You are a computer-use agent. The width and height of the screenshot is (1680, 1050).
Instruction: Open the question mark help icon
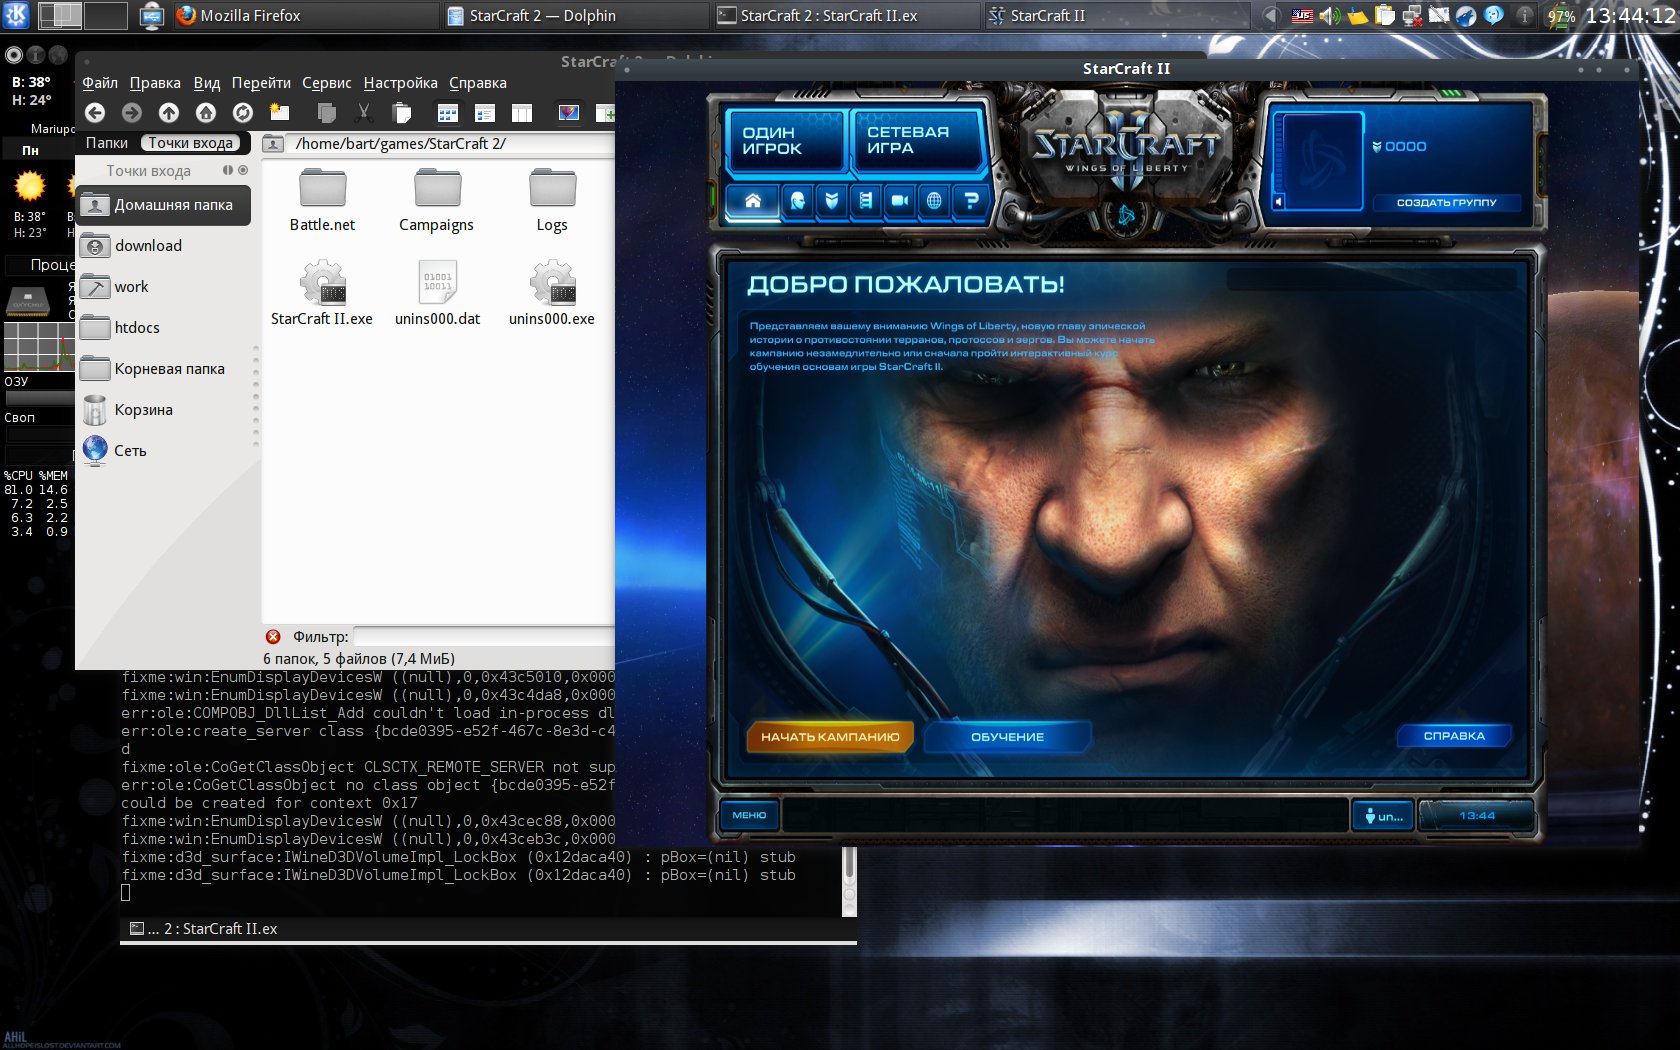click(970, 201)
